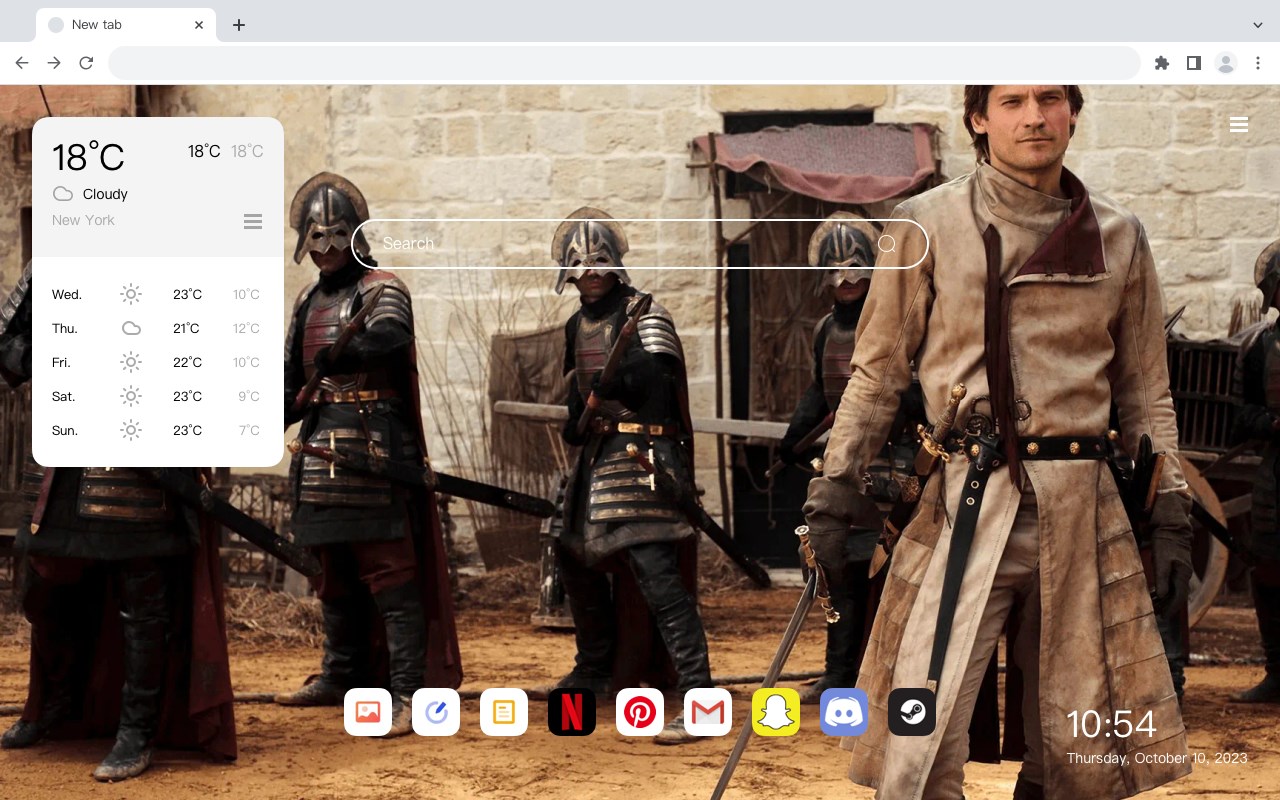This screenshot has height=800, width=1280.
Task: Click Saturday's sunny weather icon
Action: pyautogui.click(x=131, y=396)
